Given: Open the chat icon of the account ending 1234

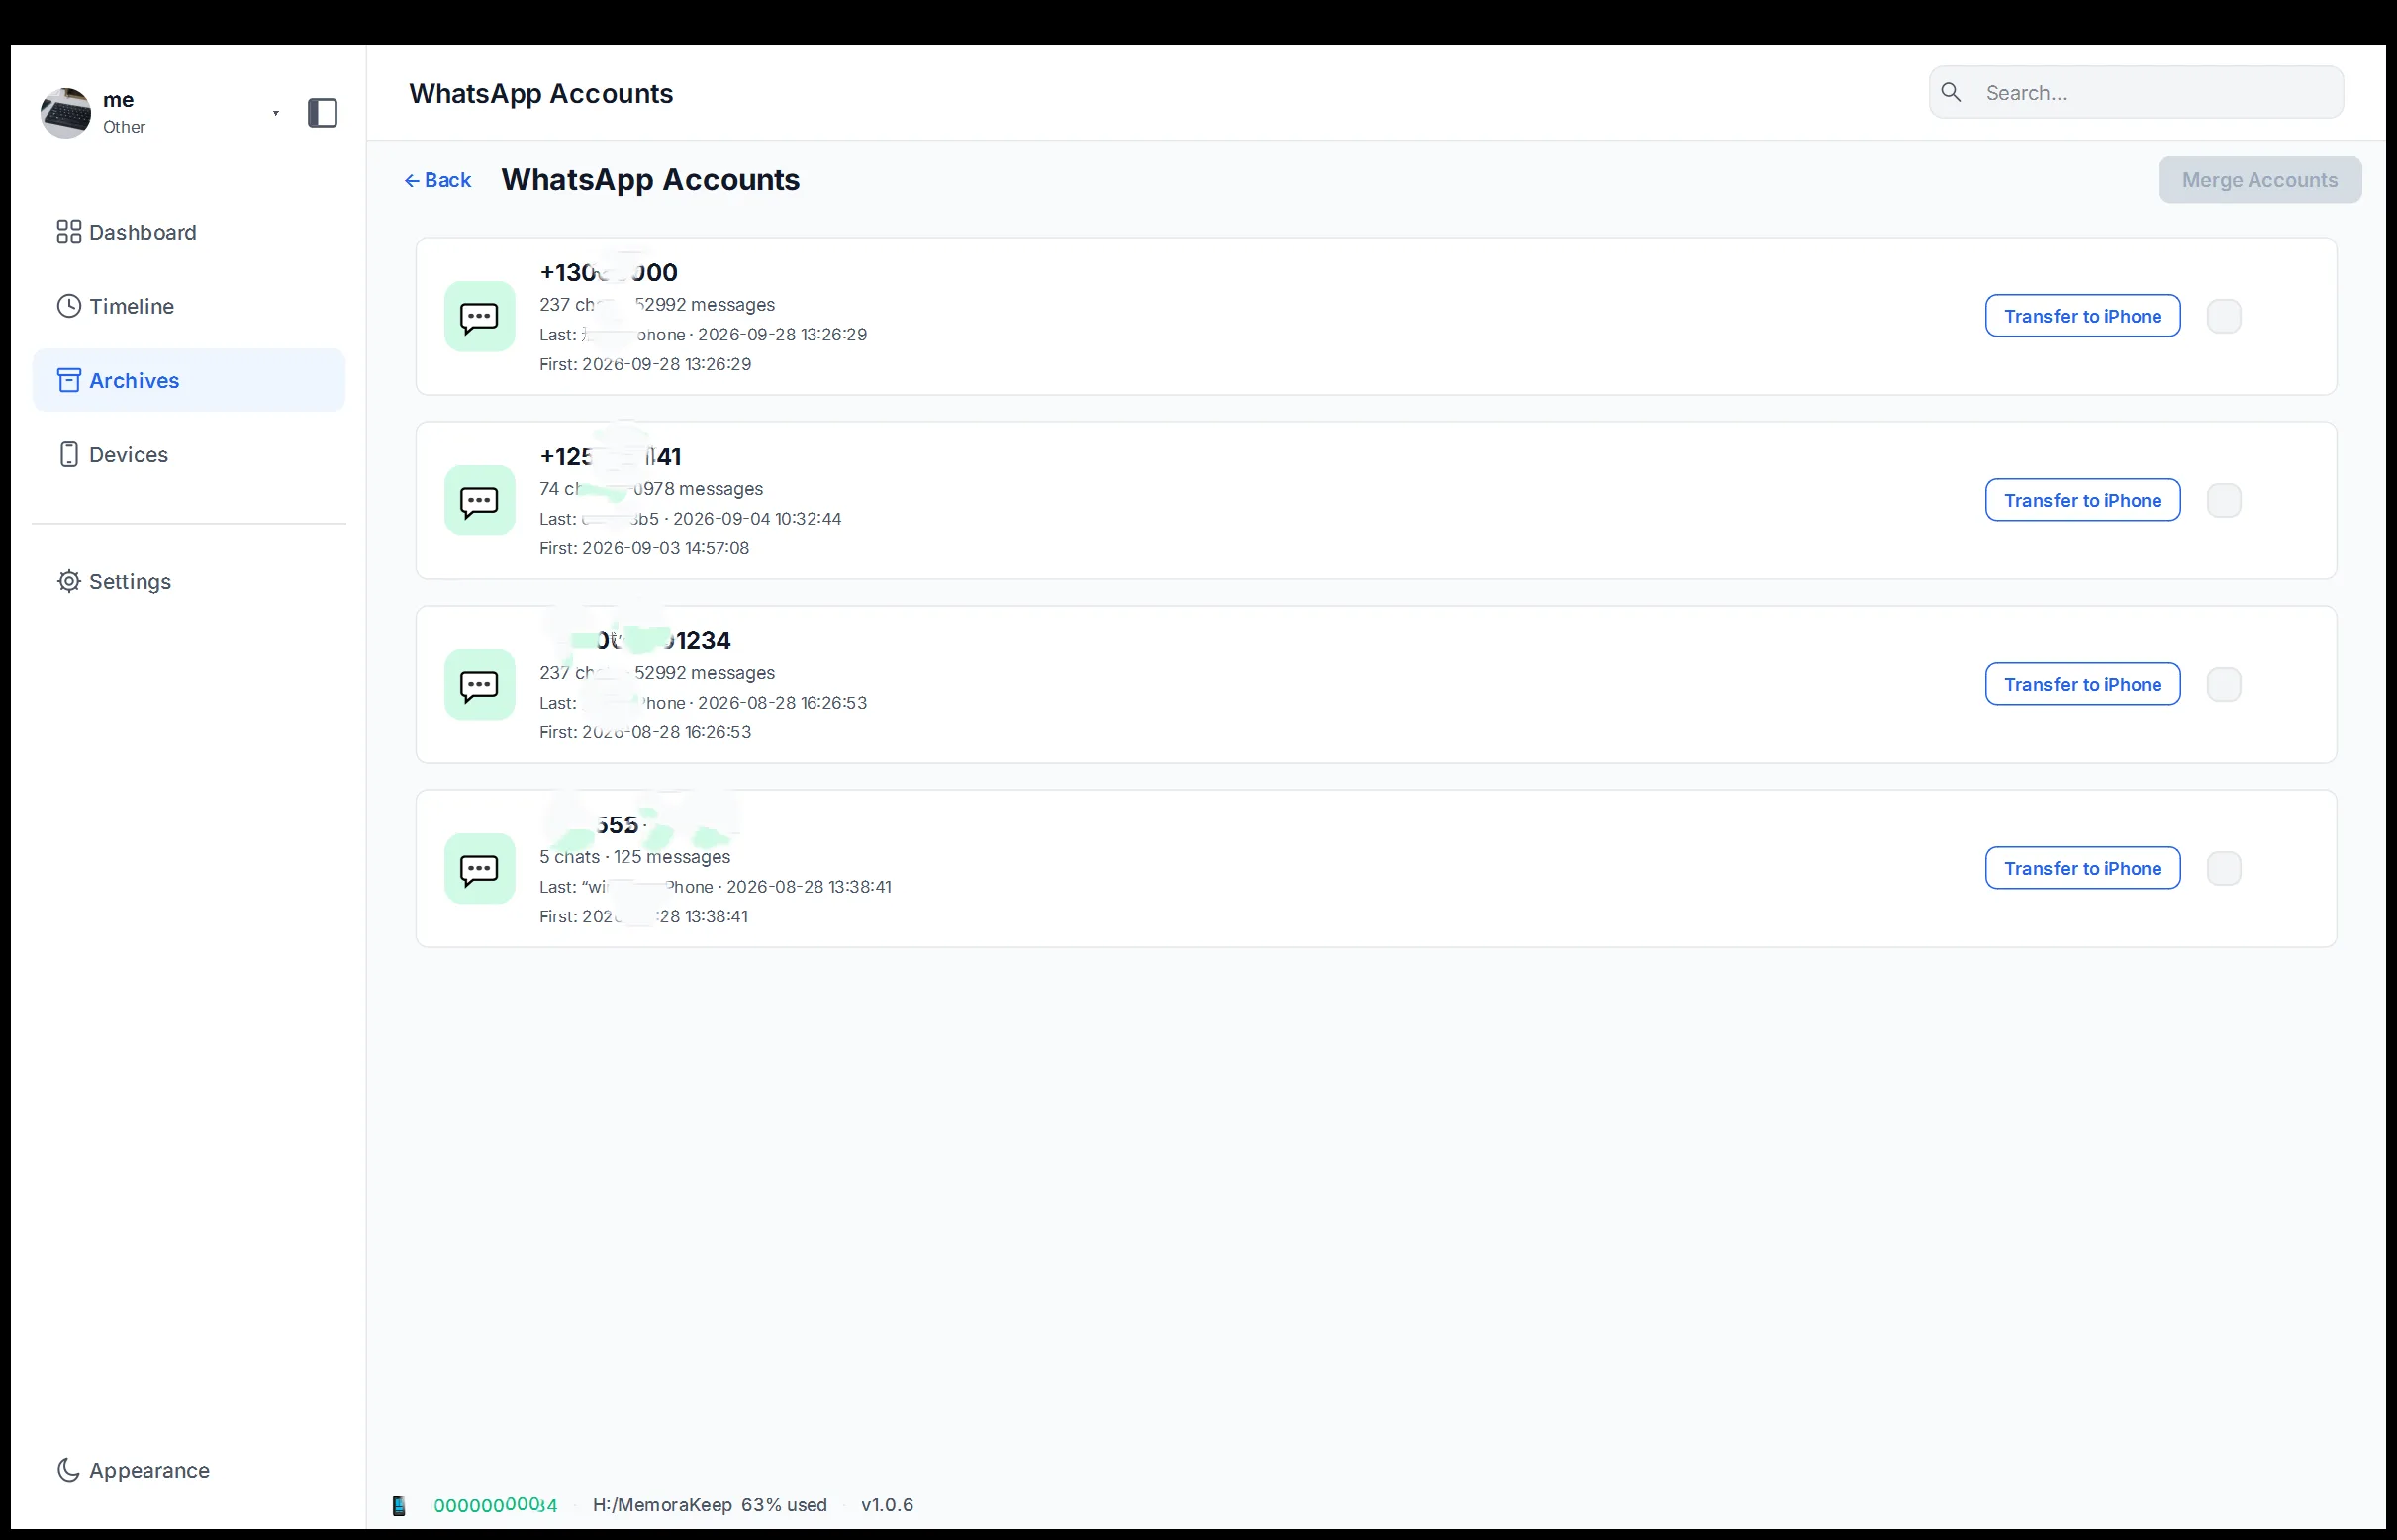Looking at the screenshot, I should tap(479, 685).
